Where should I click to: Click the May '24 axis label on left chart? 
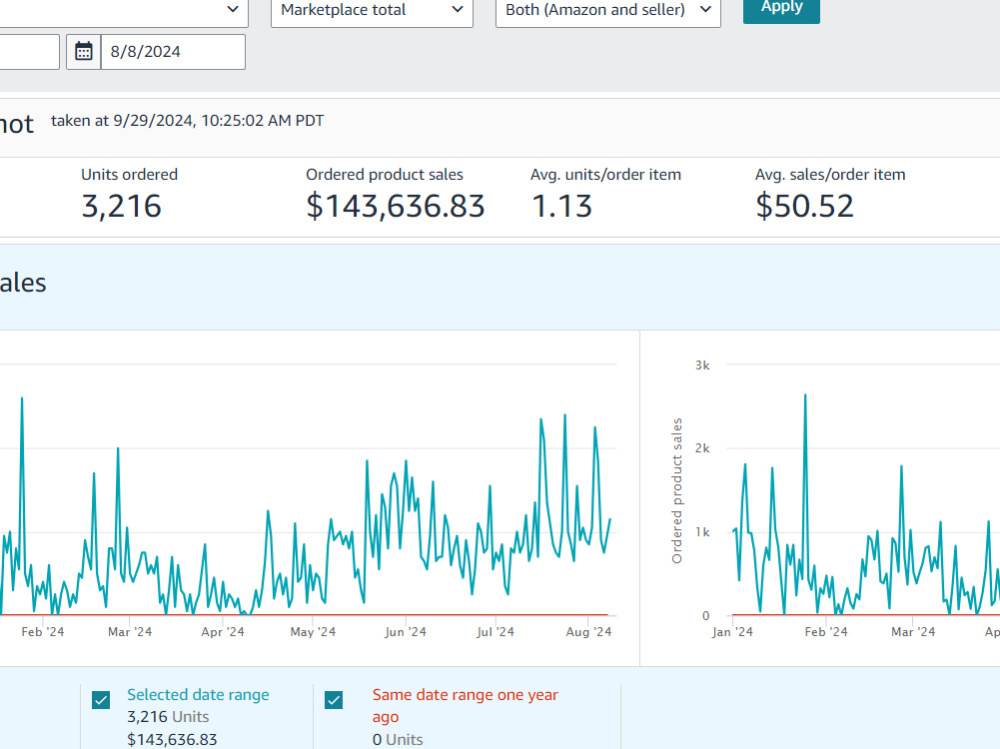coord(312,632)
